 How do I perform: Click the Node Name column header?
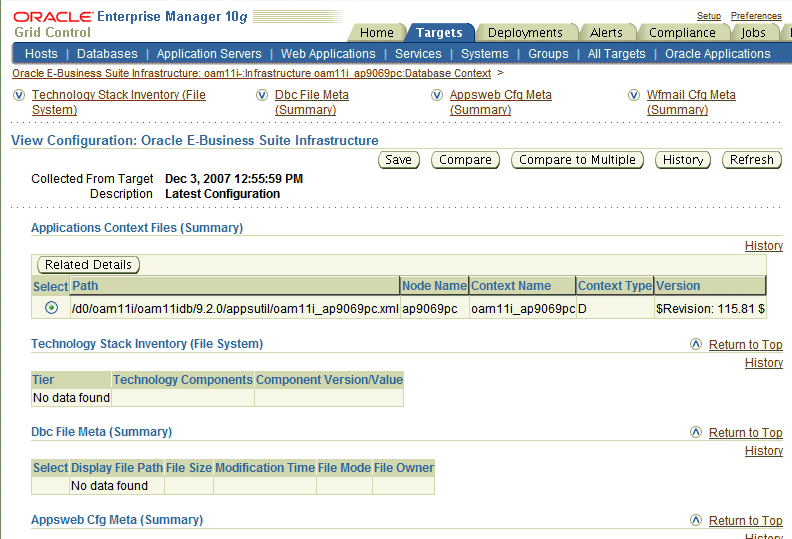pyautogui.click(x=434, y=286)
